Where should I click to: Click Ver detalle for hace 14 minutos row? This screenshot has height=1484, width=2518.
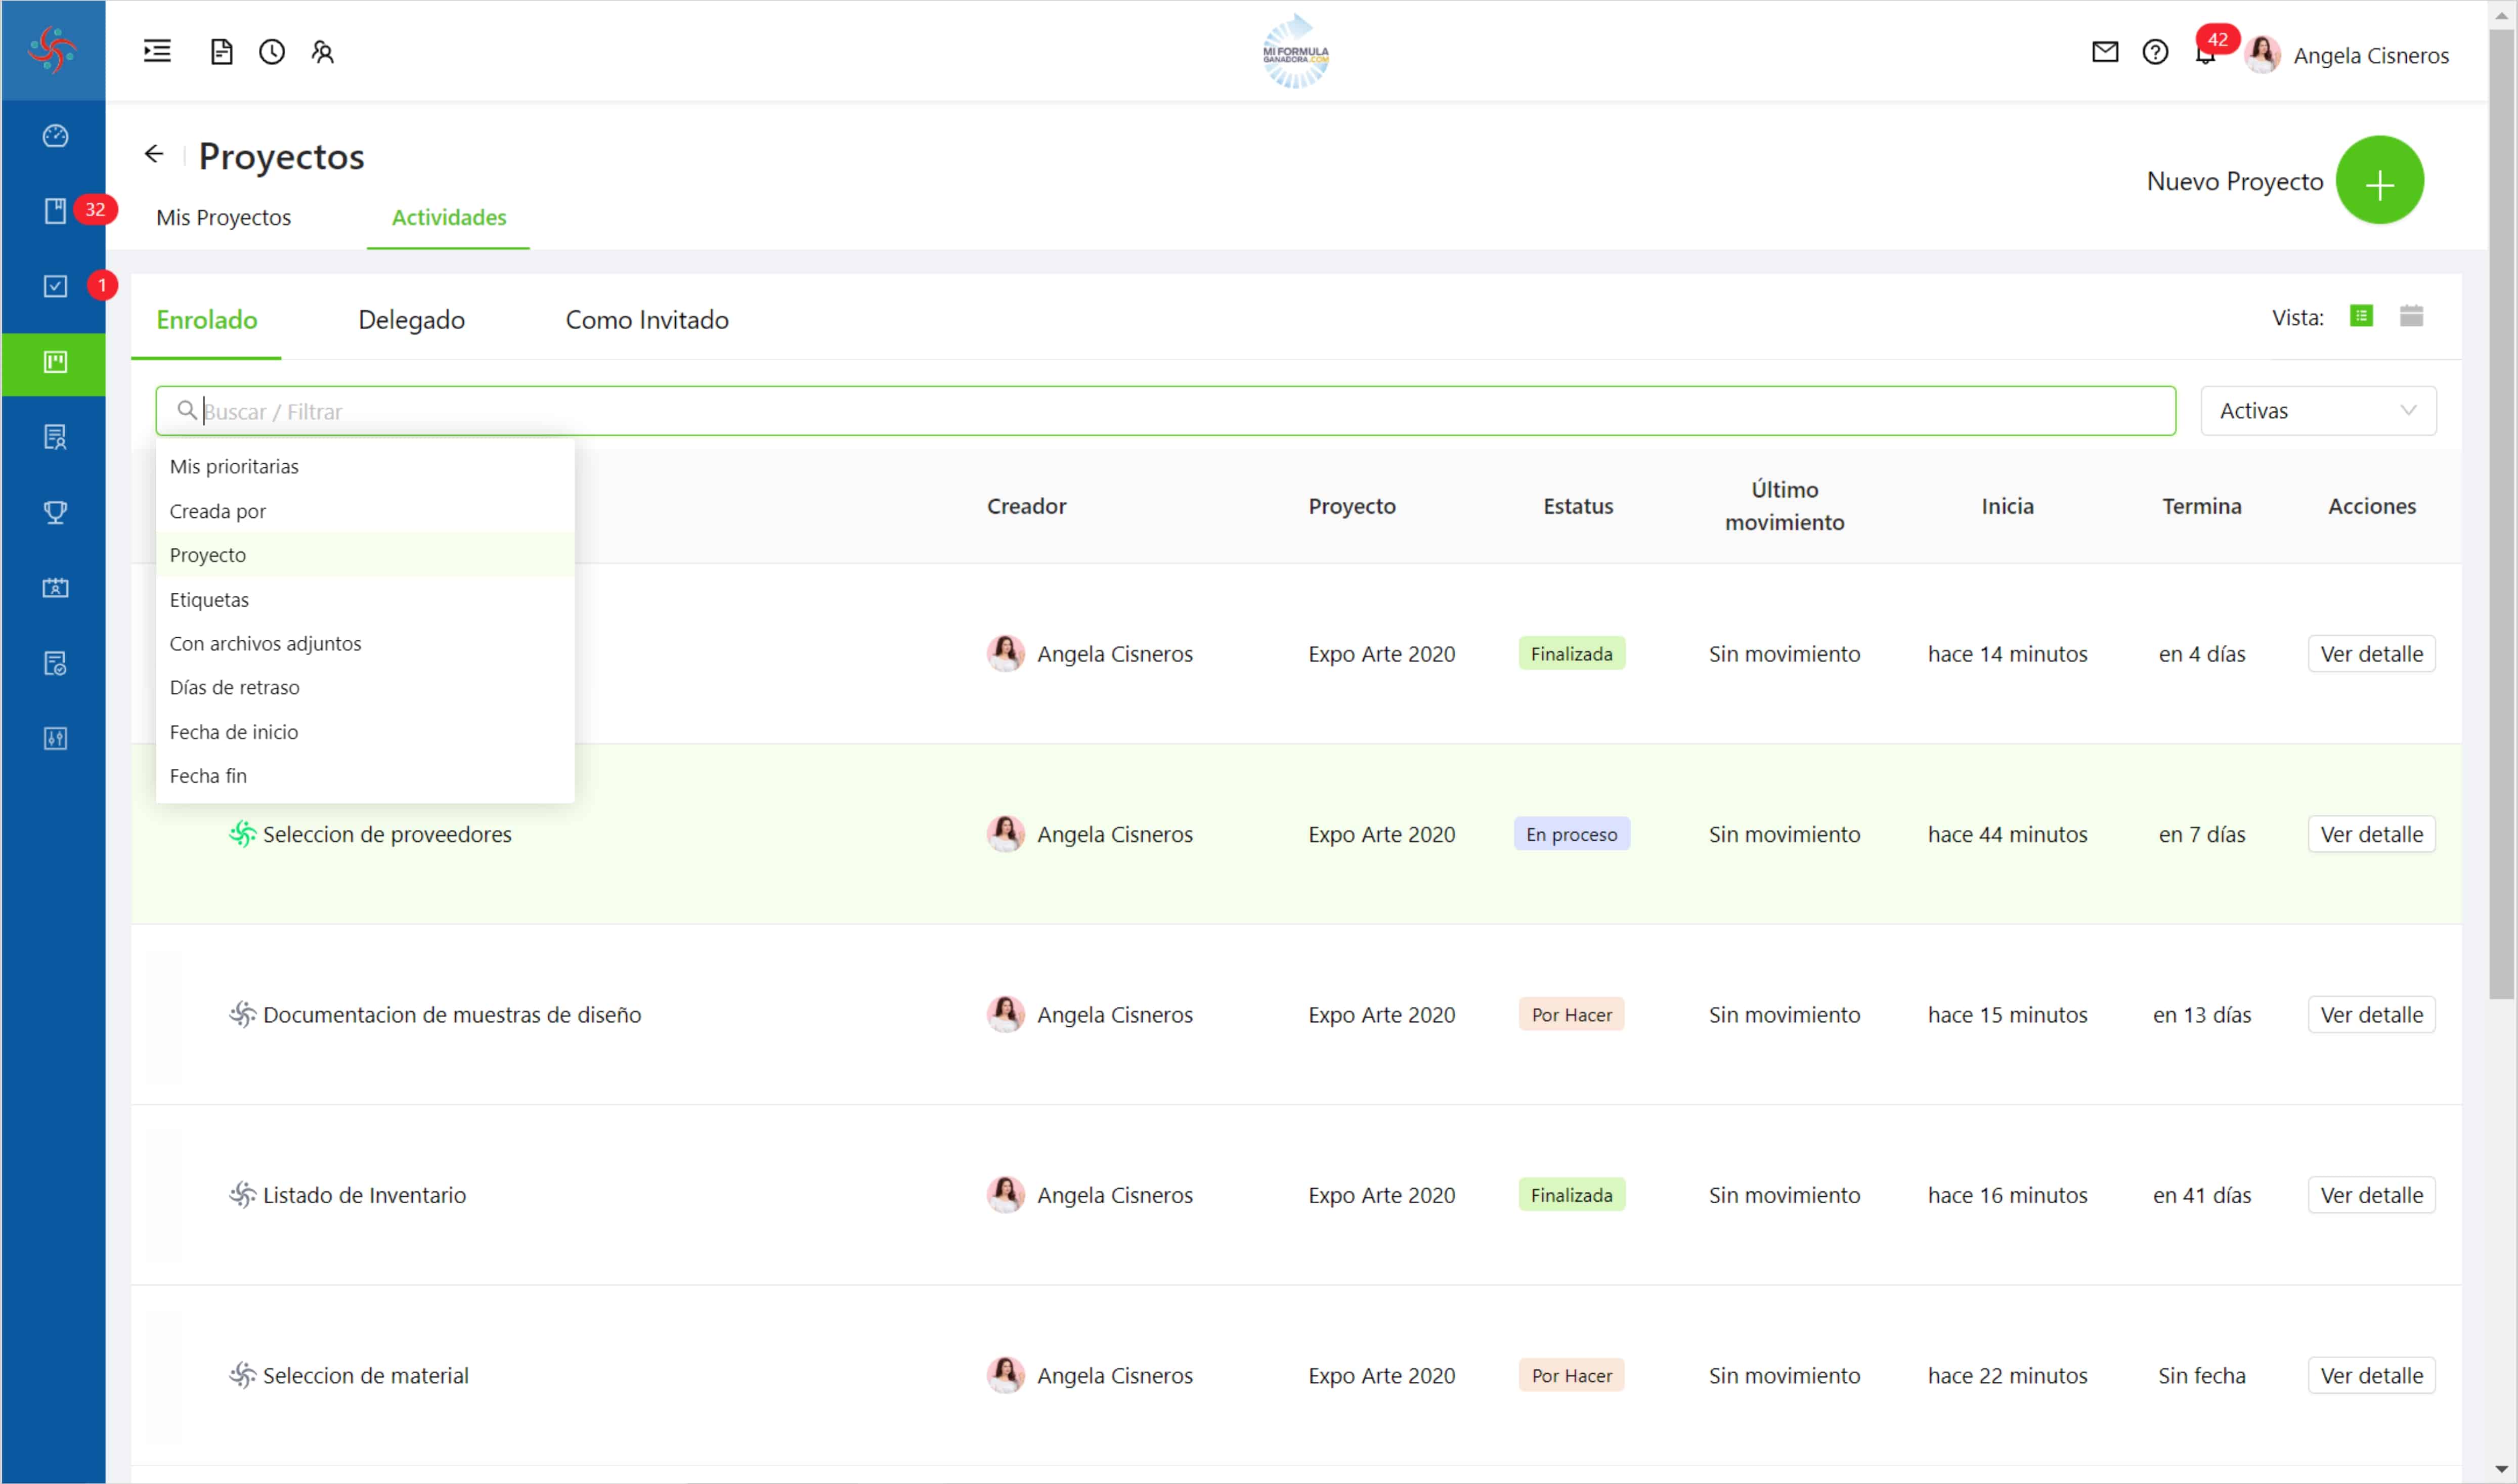2371,654
